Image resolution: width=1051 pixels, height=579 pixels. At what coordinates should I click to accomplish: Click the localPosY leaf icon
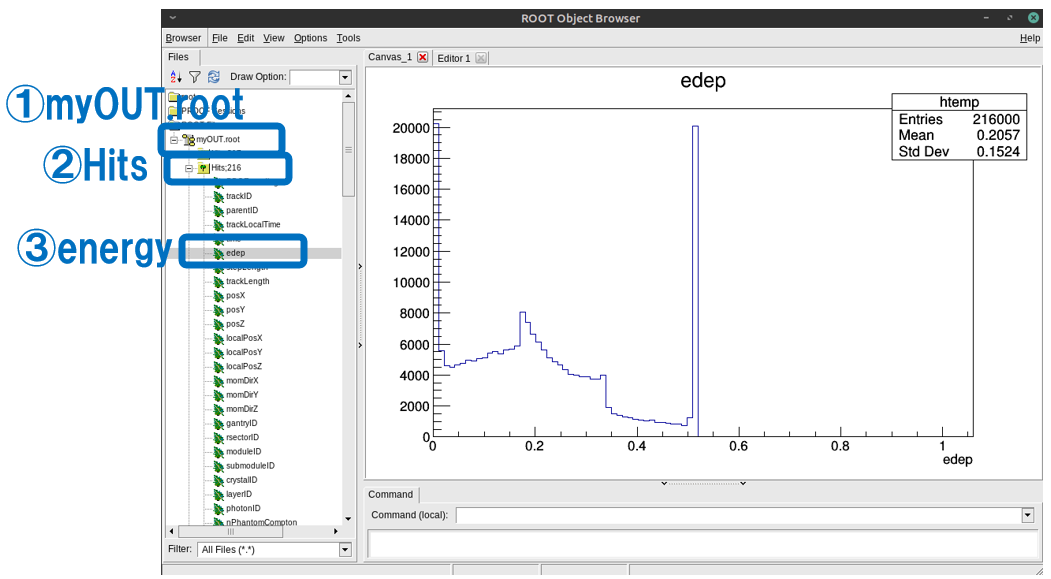pyautogui.click(x=219, y=352)
